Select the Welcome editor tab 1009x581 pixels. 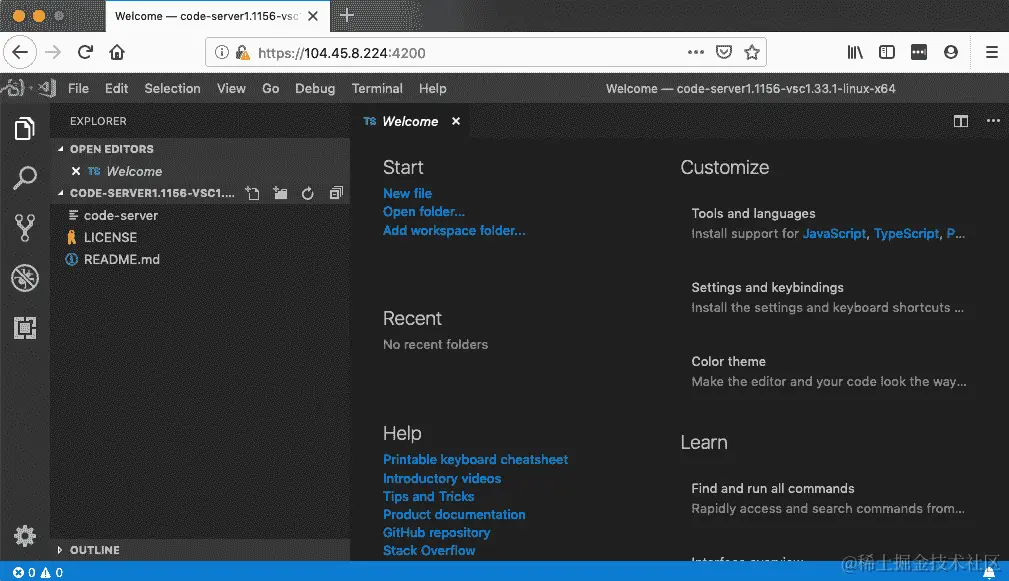pyautogui.click(x=410, y=121)
